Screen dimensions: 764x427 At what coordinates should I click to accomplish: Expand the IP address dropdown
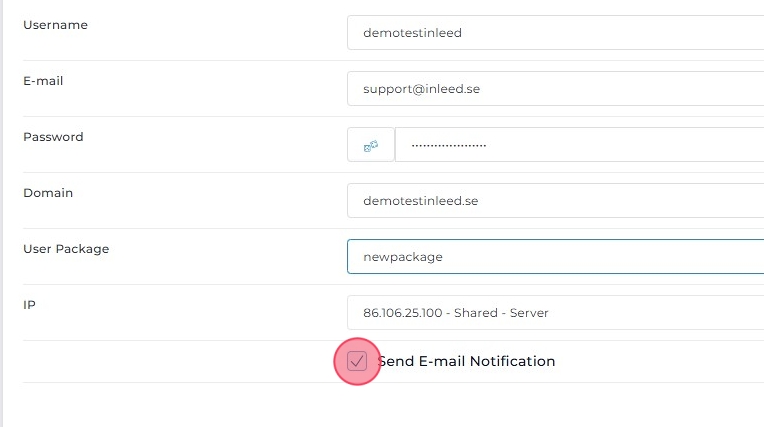pos(555,313)
